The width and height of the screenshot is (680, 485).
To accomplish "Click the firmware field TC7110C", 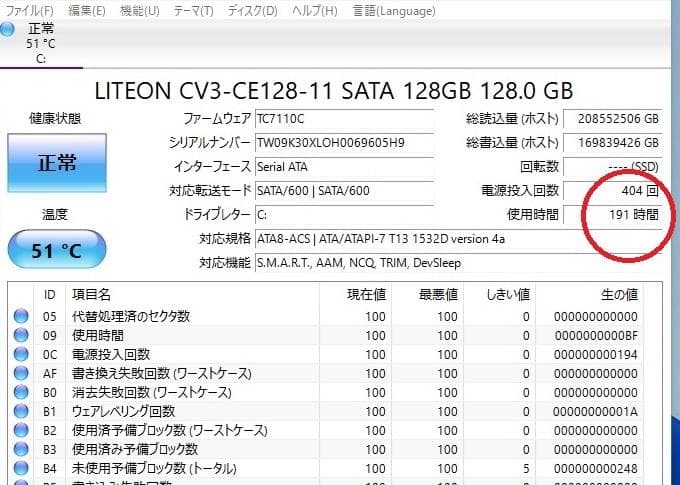I will pos(344,118).
